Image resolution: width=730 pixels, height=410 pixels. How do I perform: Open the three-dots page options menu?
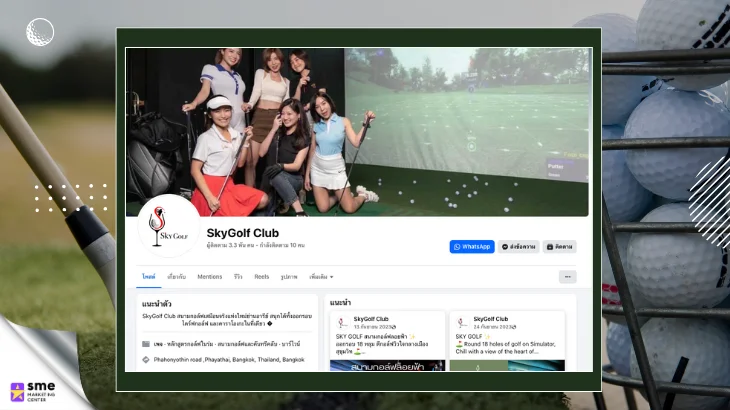[567, 277]
